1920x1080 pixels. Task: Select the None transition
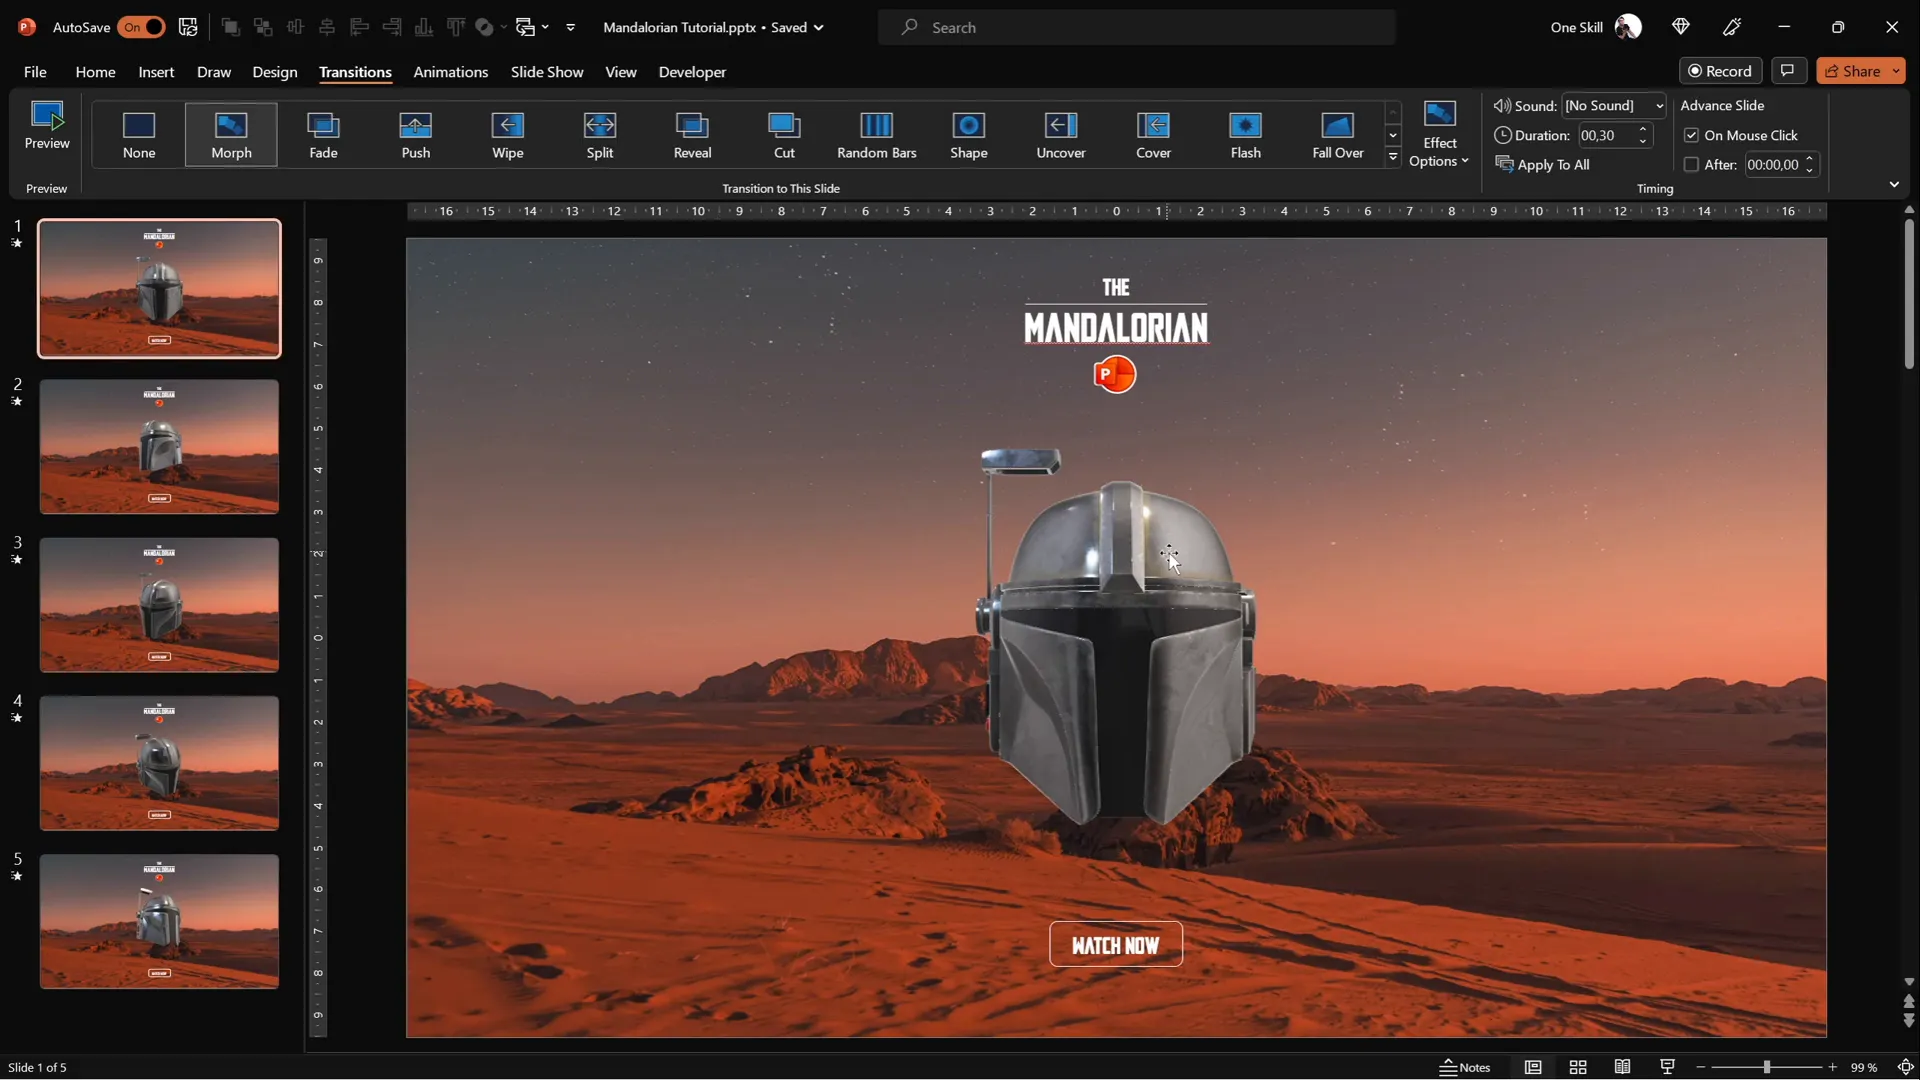(x=139, y=135)
